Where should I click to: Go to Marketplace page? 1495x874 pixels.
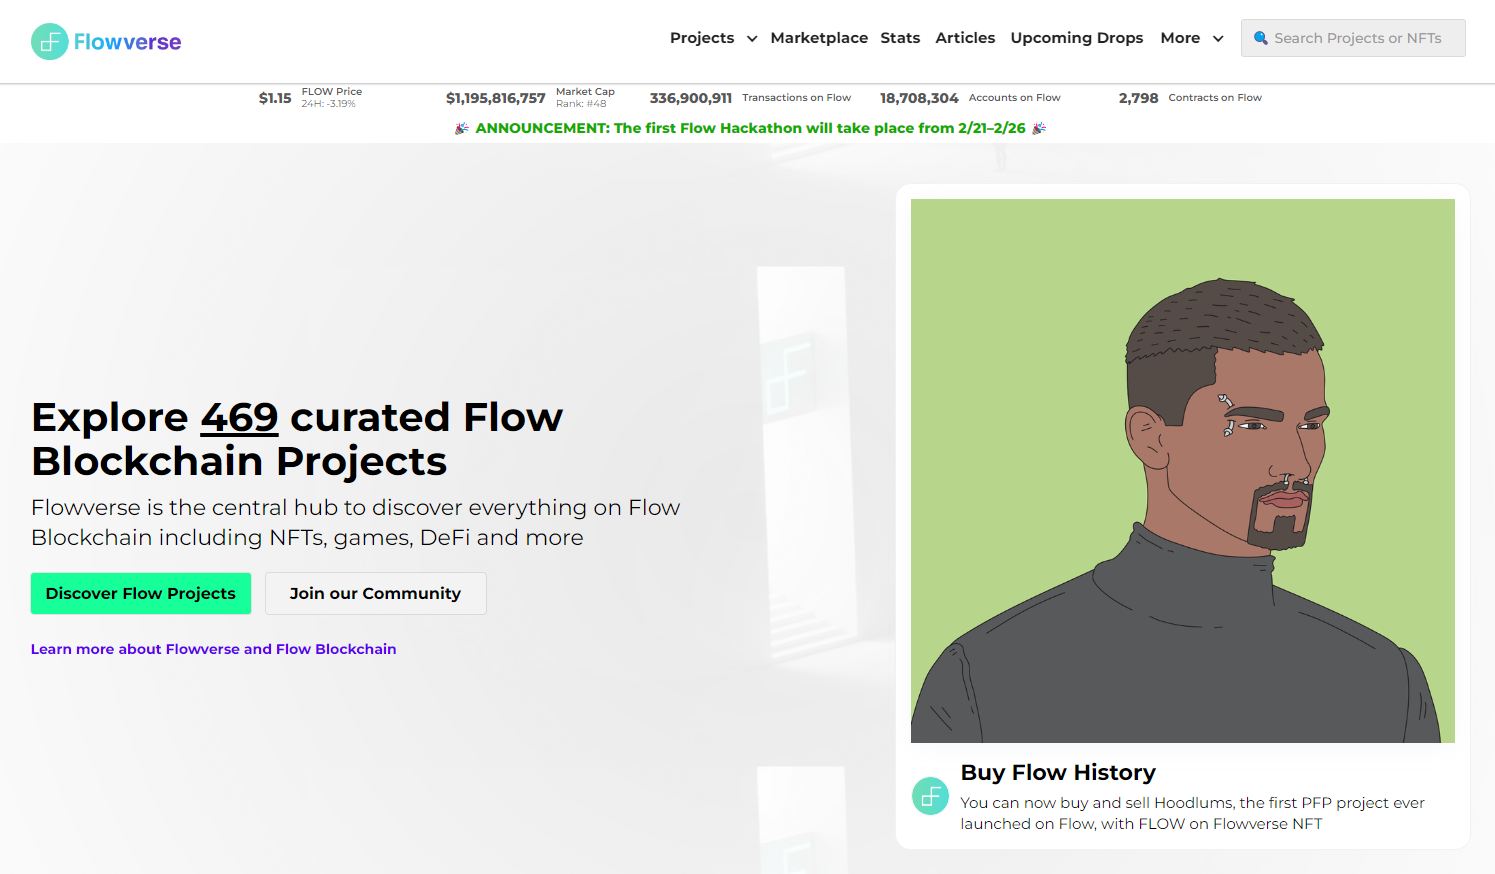pos(819,38)
